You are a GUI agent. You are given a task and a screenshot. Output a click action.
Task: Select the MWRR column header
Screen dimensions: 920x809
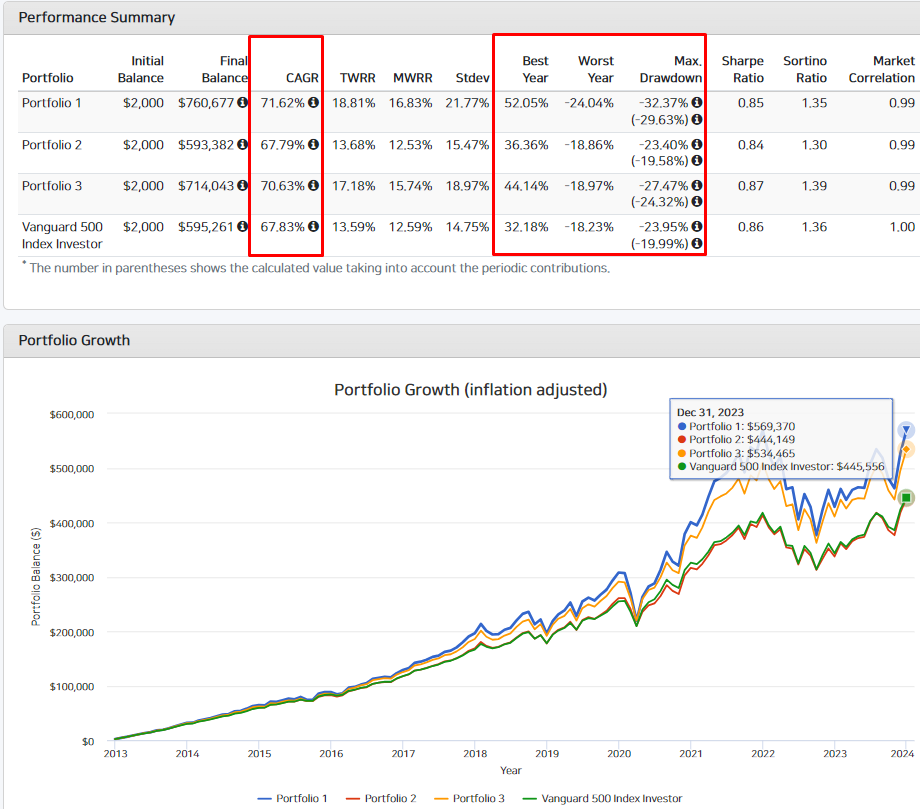pyautogui.click(x=412, y=78)
